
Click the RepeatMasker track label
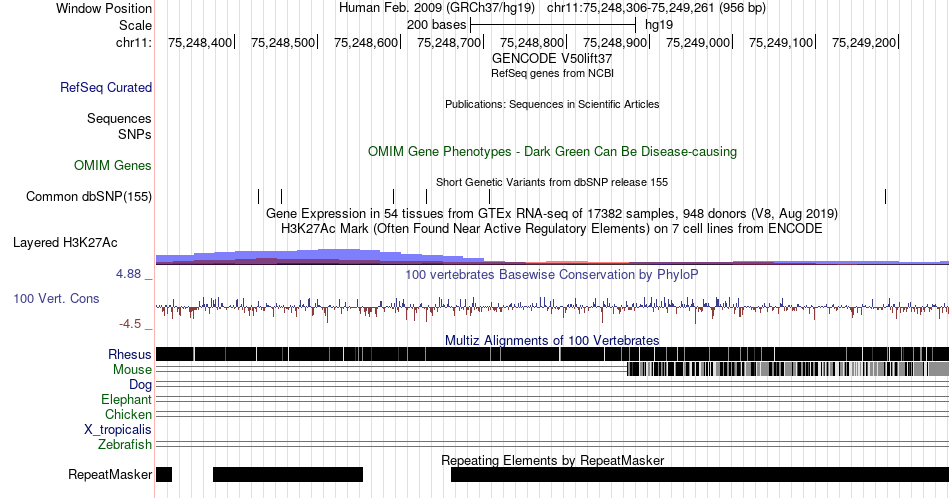click(x=110, y=474)
